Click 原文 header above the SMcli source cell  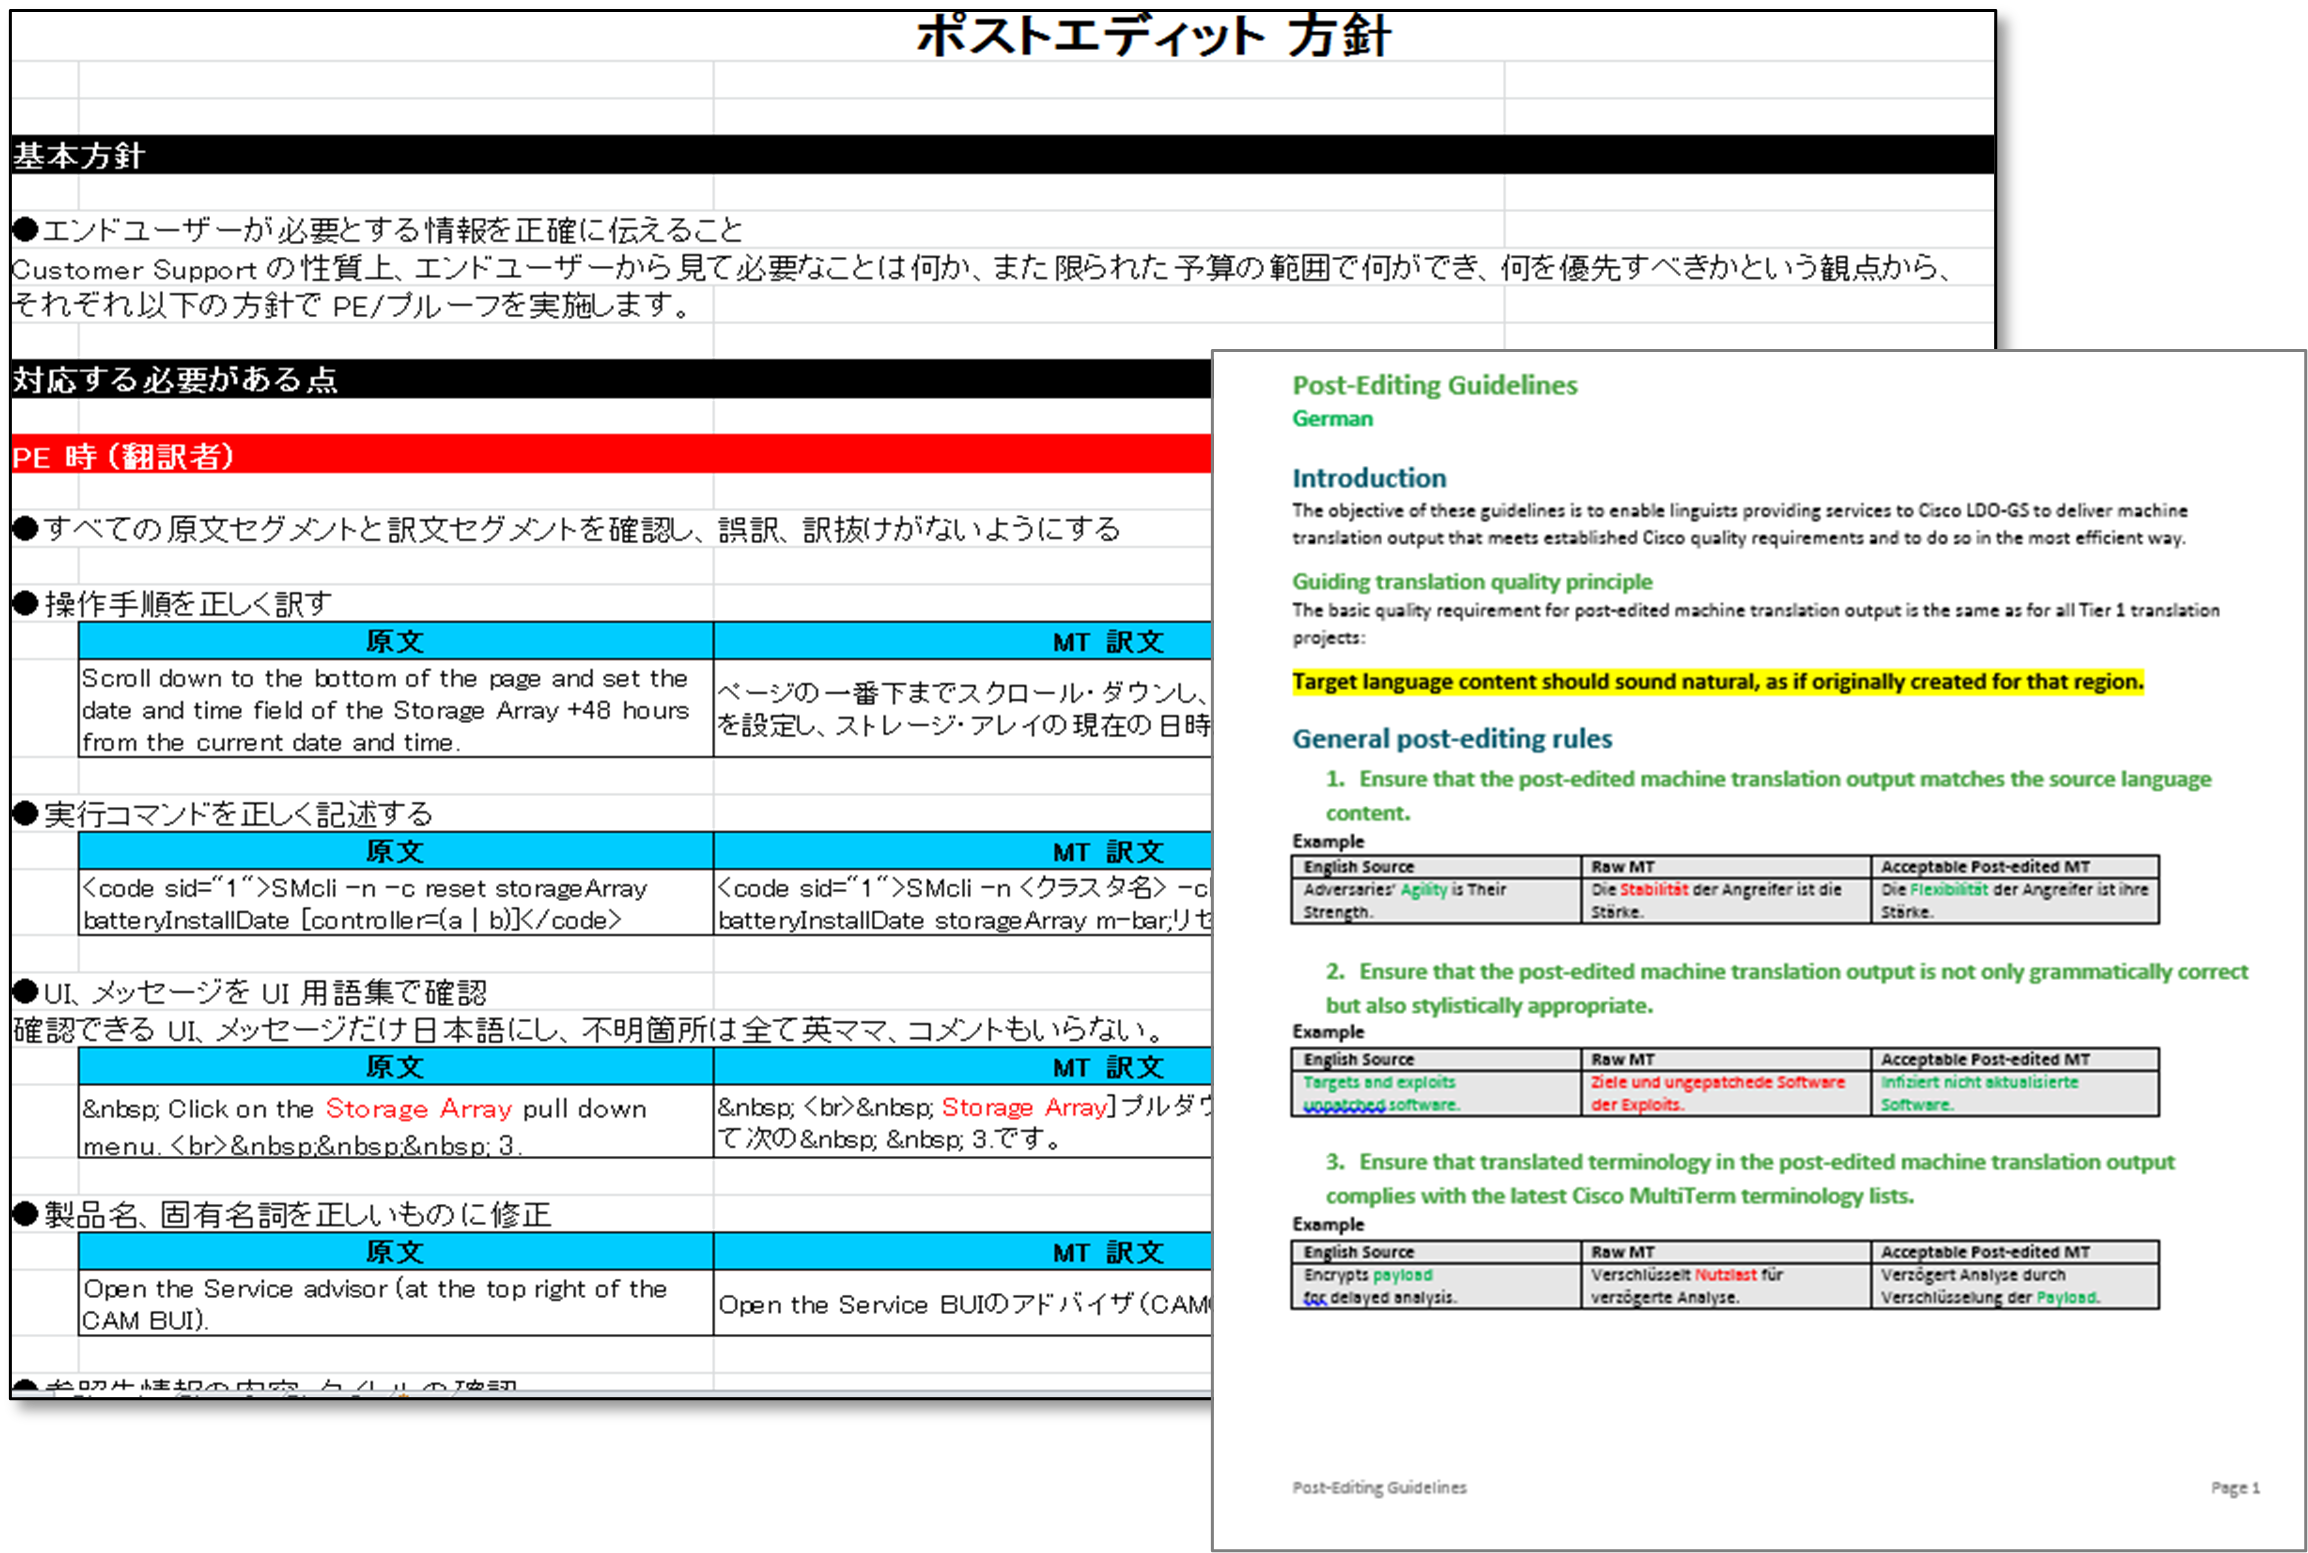tap(396, 851)
